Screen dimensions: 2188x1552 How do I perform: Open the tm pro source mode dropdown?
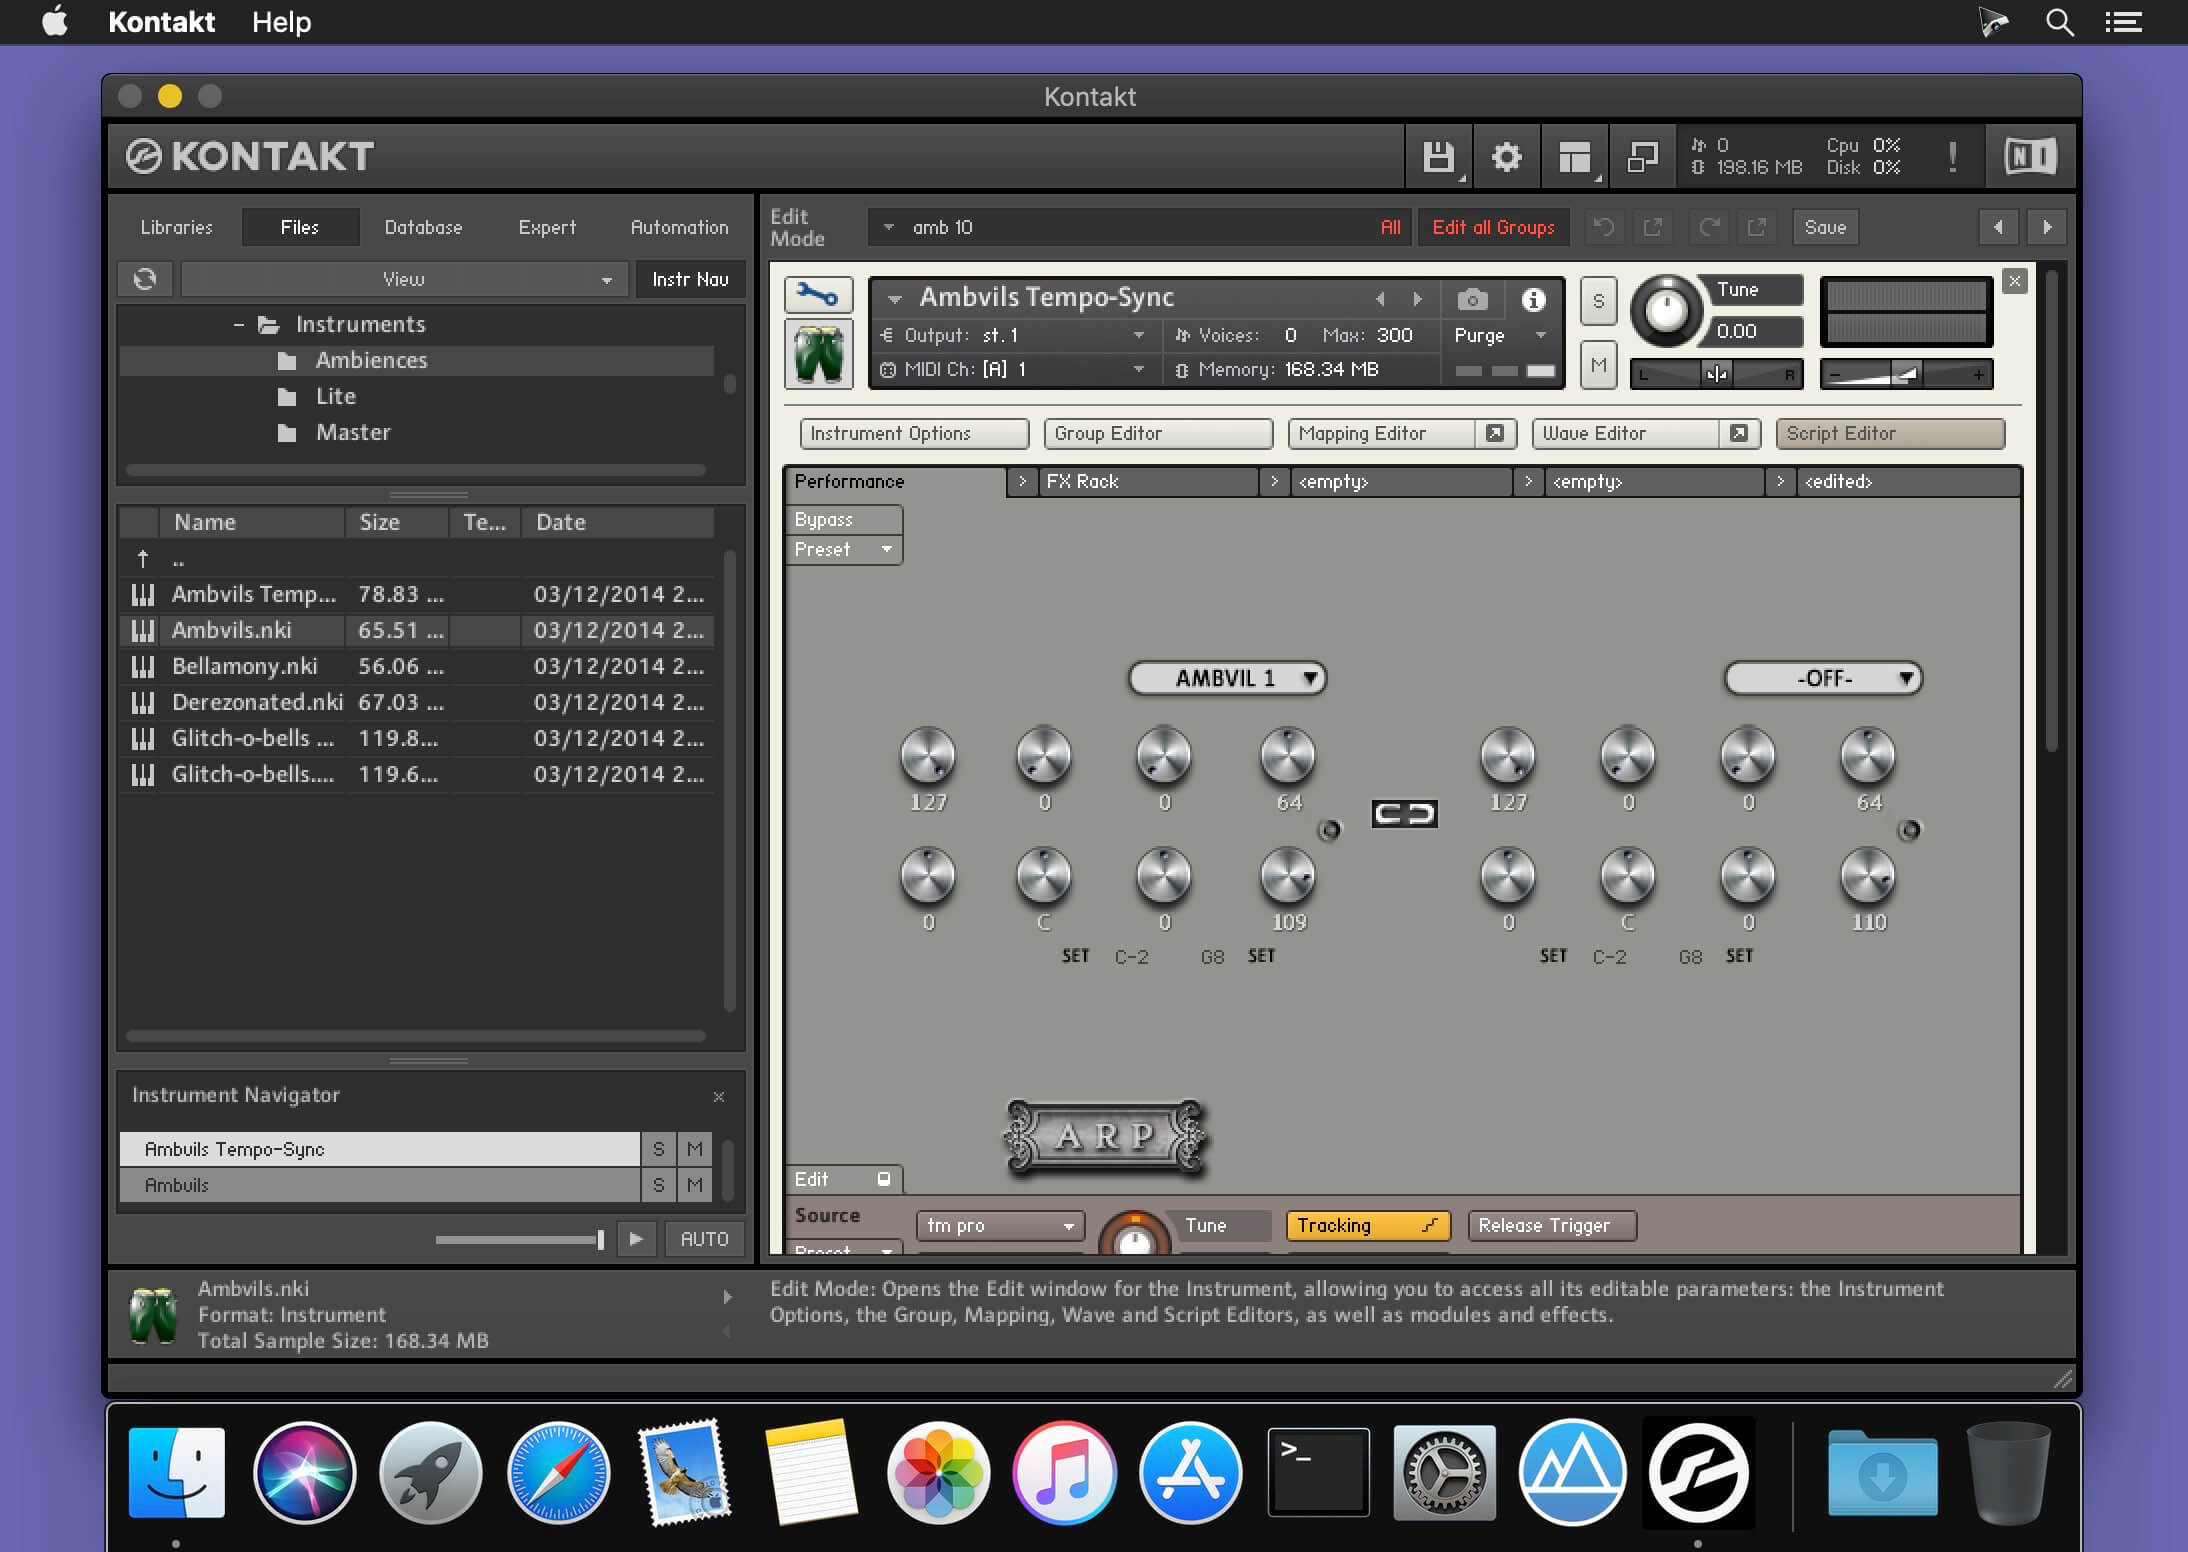(x=1000, y=1225)
